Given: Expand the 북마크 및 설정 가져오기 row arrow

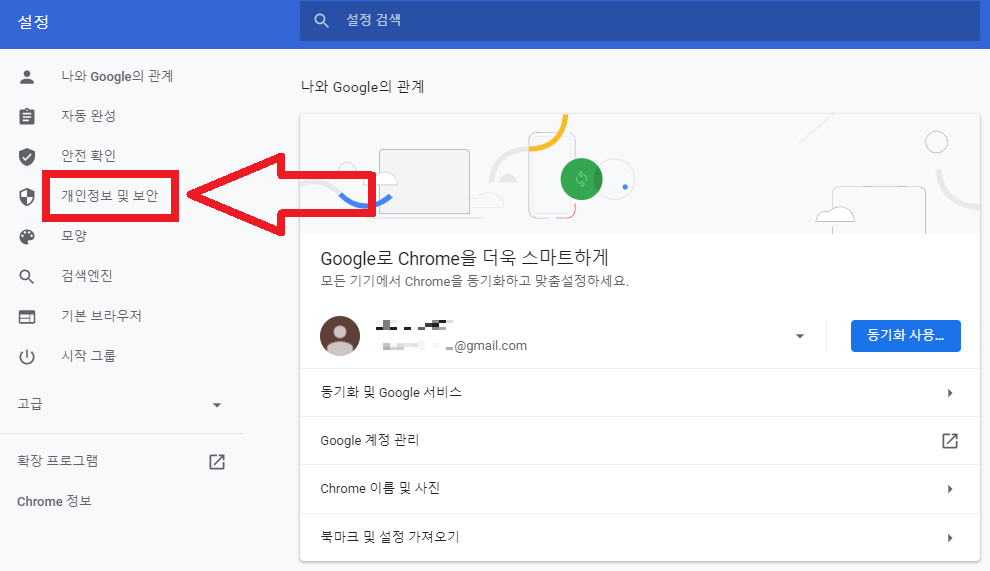Looking at the screenshot, I should 950,538.
